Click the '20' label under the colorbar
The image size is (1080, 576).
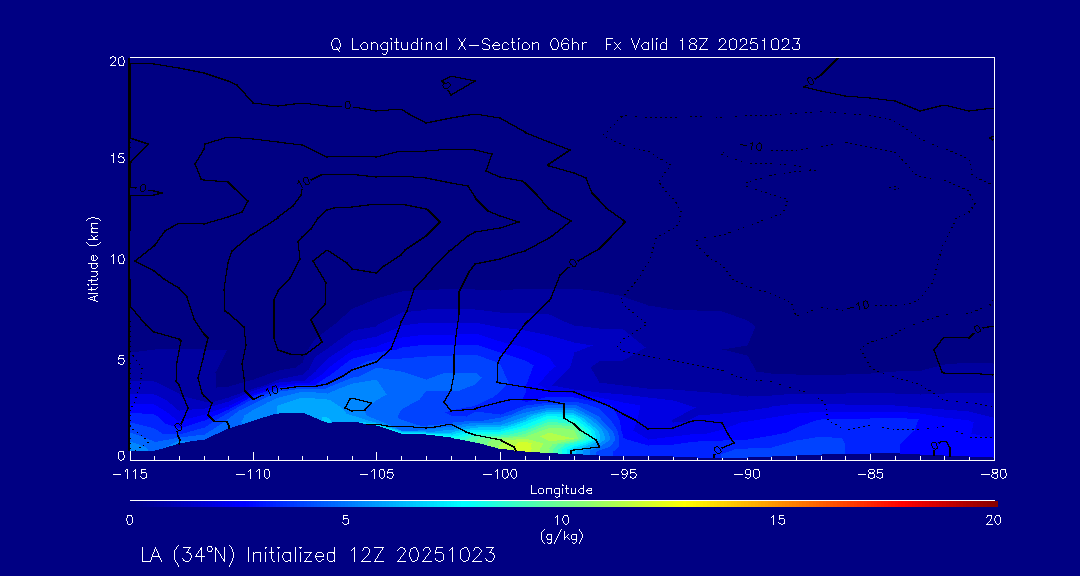[x=992, y=520]
